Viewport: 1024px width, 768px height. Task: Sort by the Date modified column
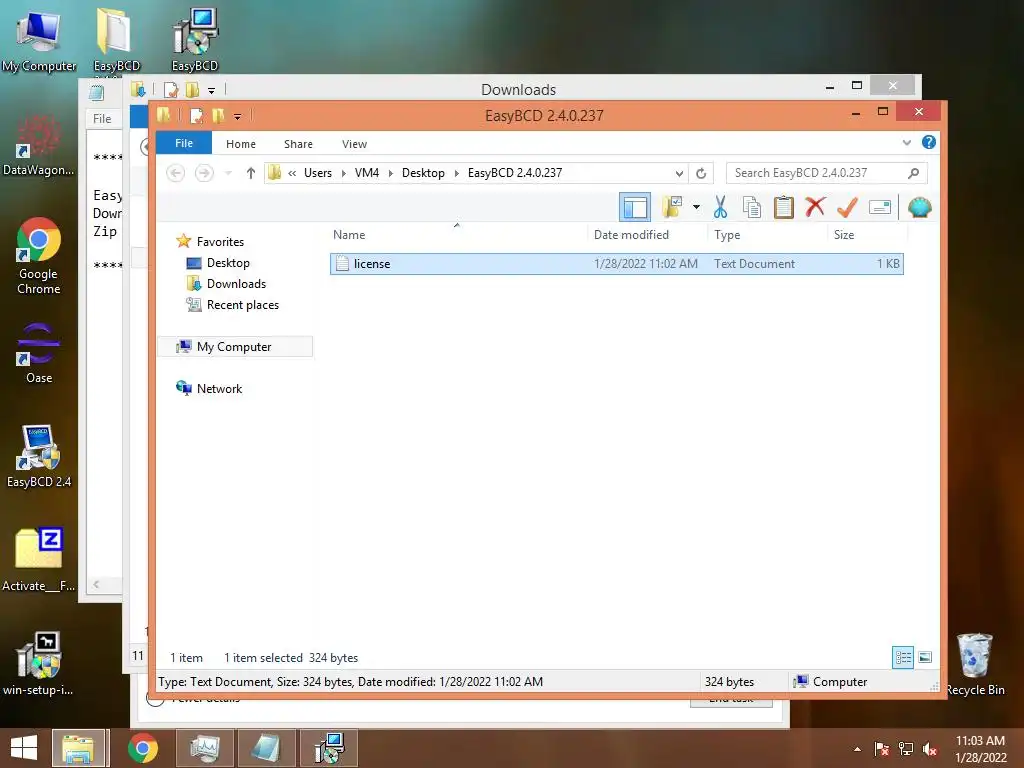tap(632, 234)
